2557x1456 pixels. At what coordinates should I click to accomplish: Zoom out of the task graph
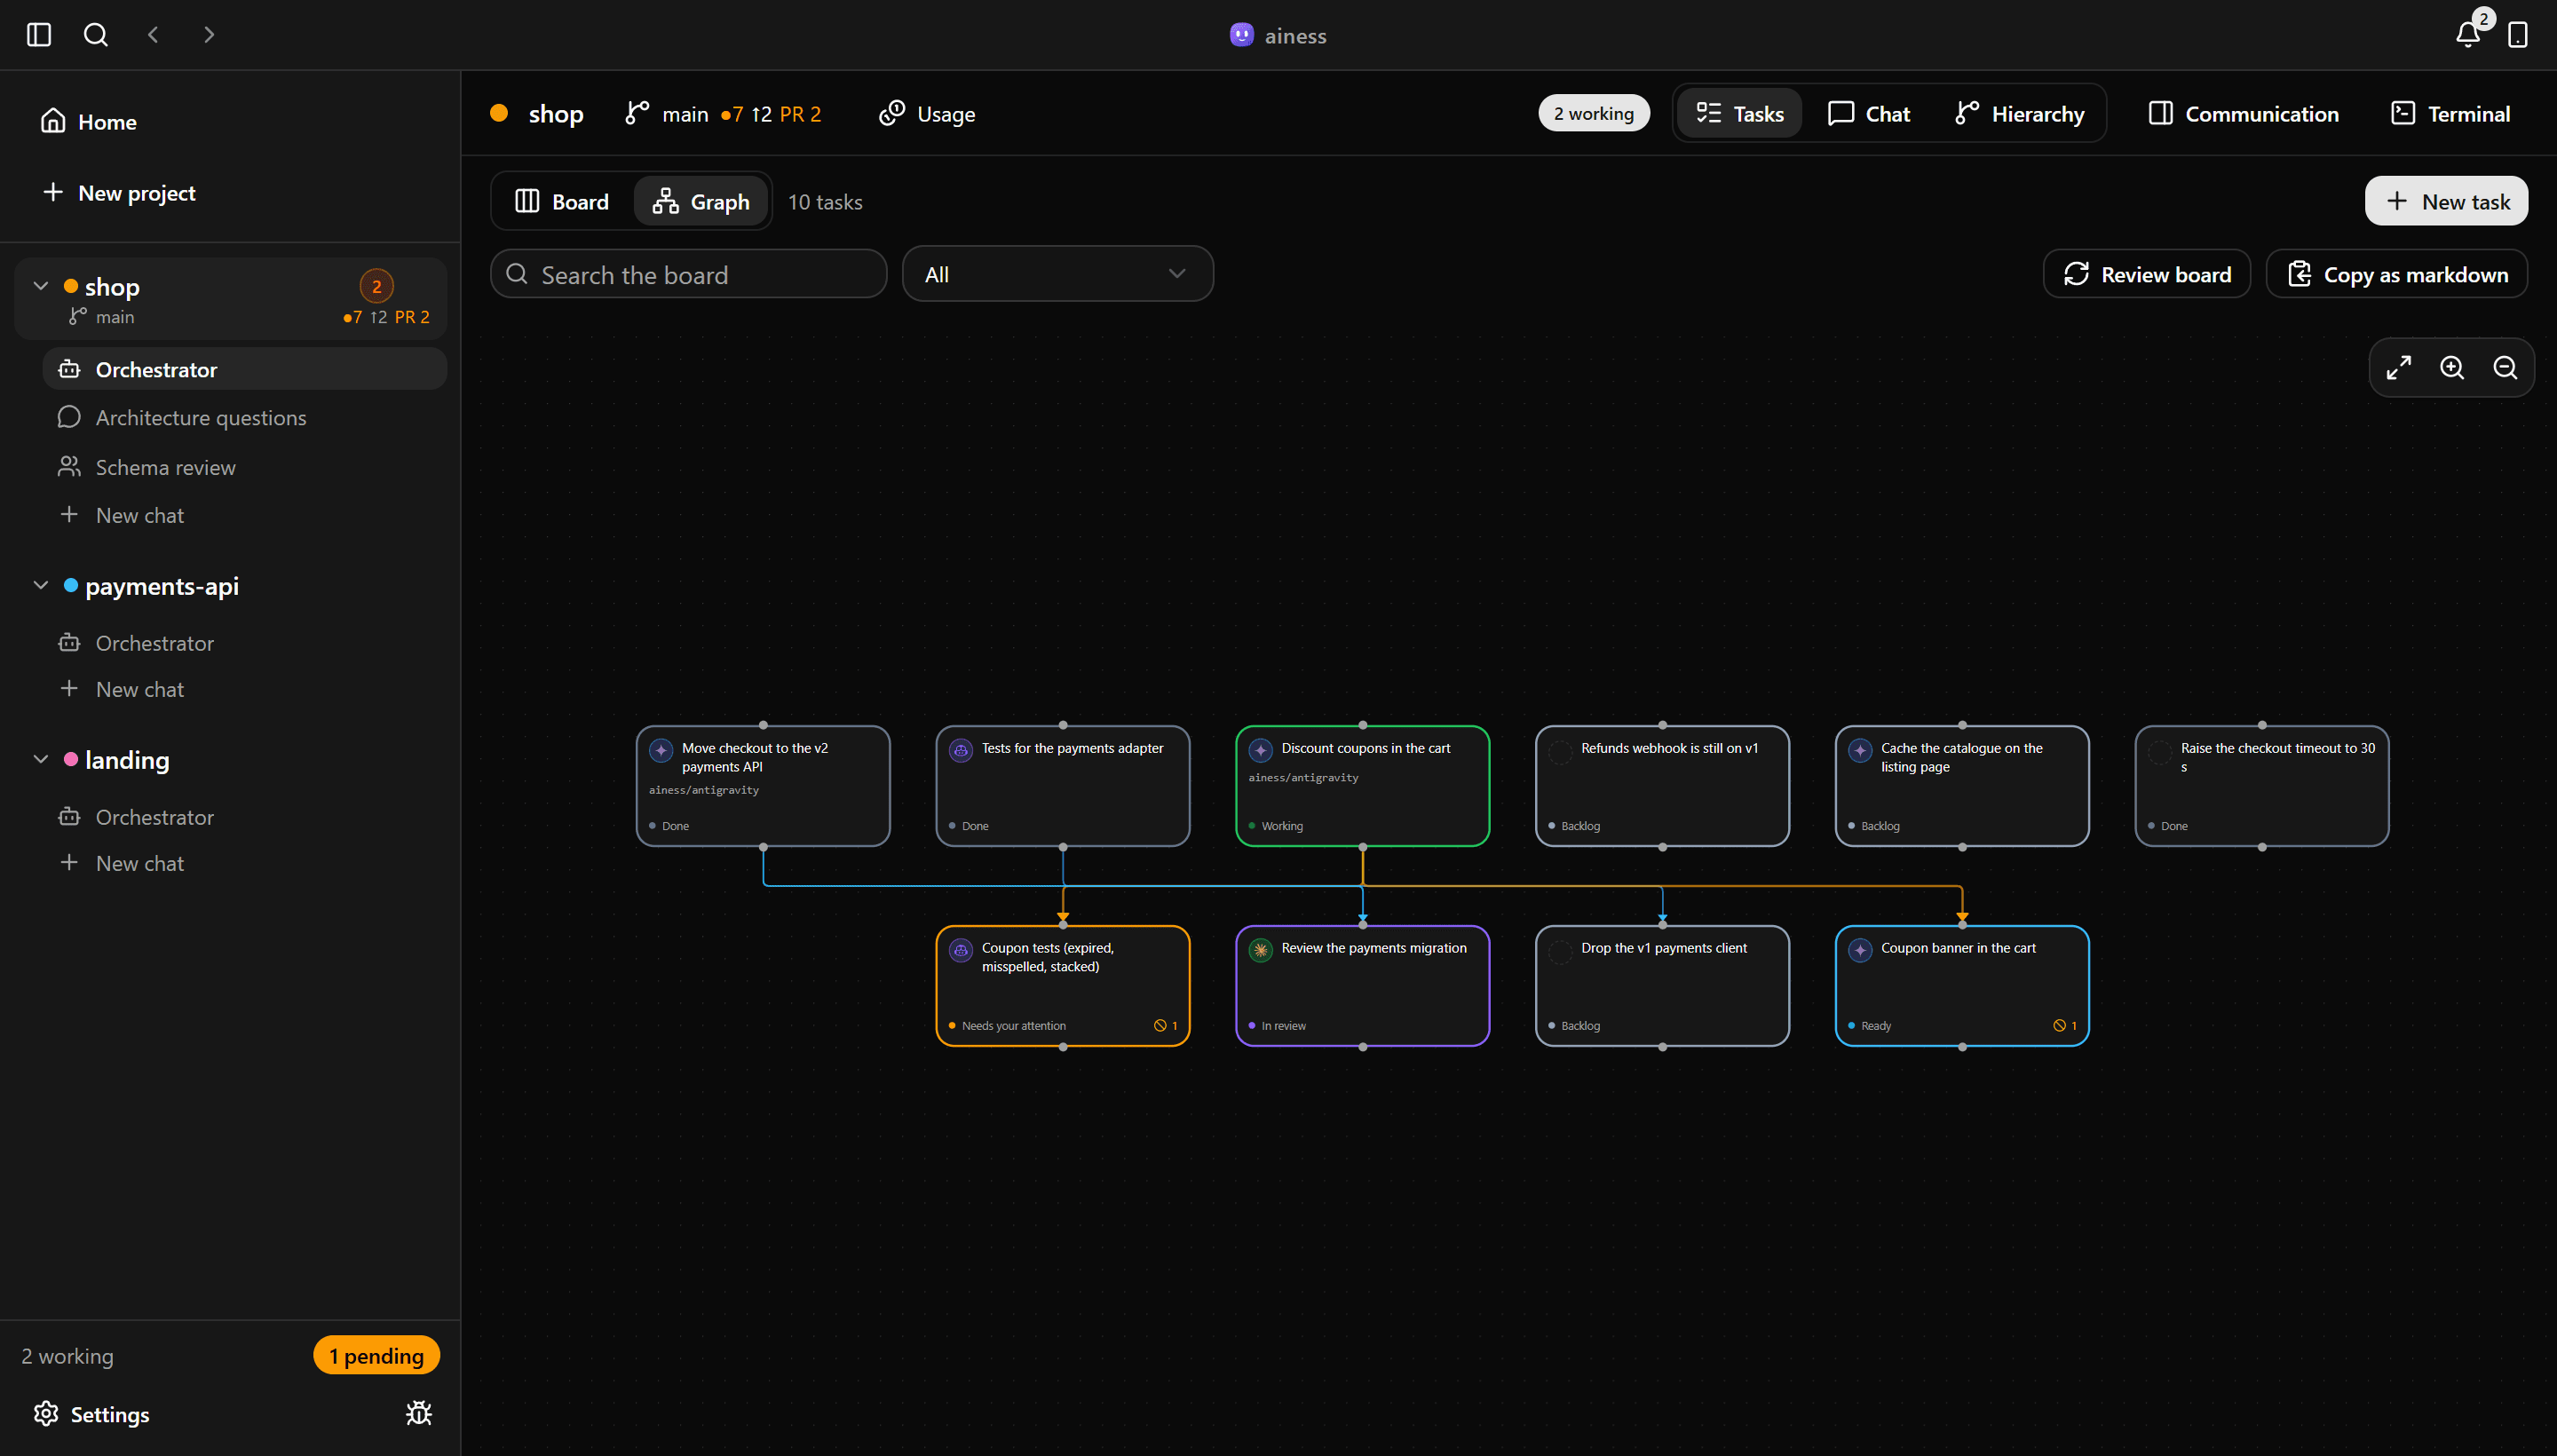[2505, 368]
